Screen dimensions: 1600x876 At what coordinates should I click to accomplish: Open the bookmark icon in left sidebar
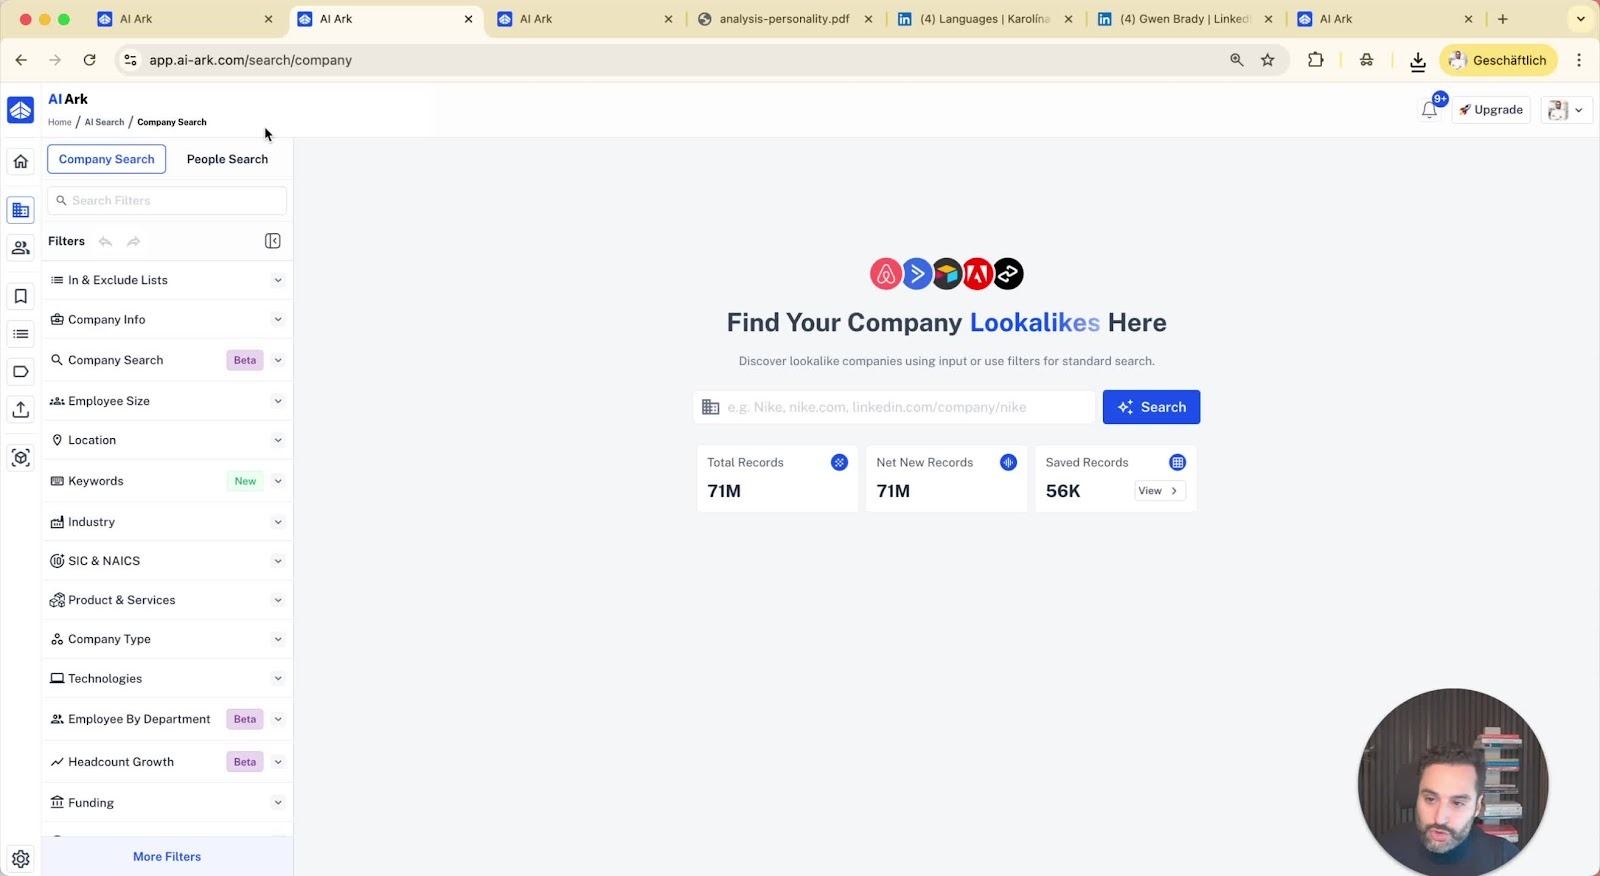[21, 296]
